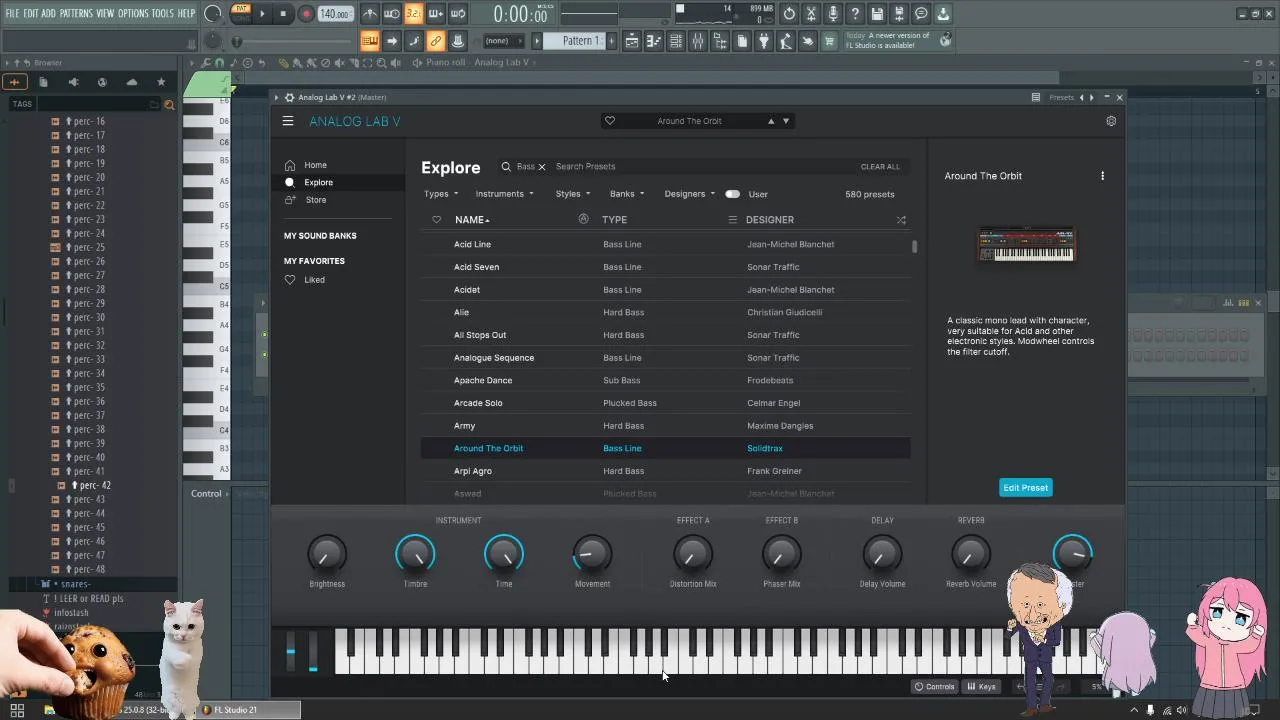Select the Arpi Agro preset
Screen dimensions: 1280x720
click(665, 471)
